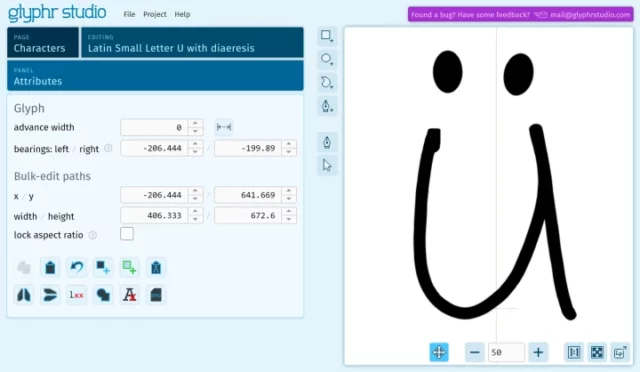This screenshot has width=640, height=372.
Task: Select the new oval tool
Action: 327,59
